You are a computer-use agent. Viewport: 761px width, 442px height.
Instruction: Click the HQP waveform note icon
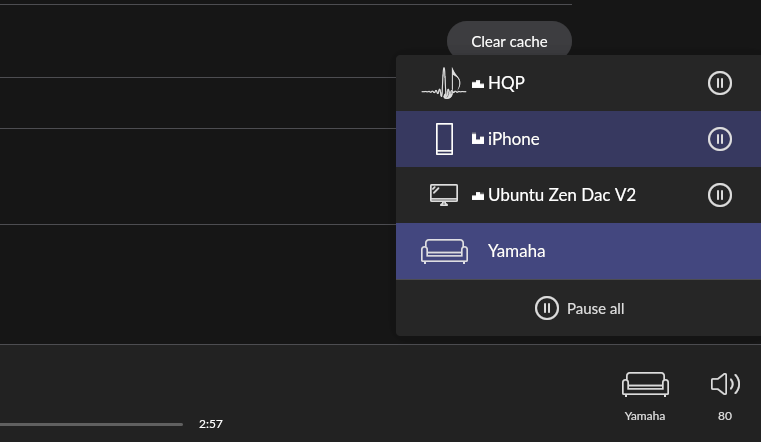(443, 83)
